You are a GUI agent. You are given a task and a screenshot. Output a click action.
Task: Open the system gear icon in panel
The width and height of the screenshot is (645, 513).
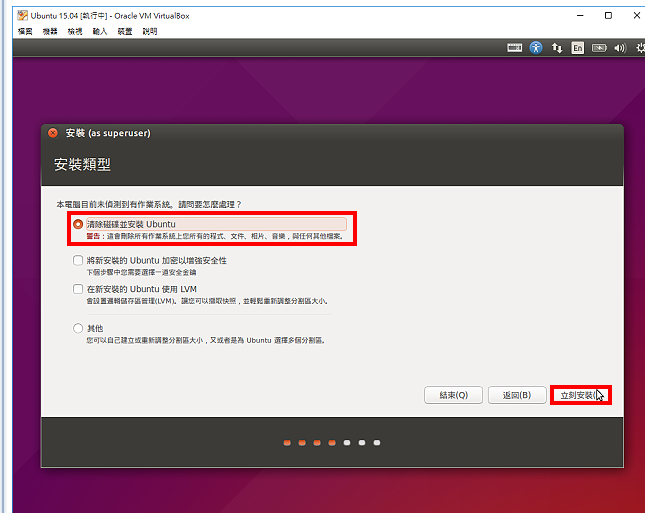(640, 48)
